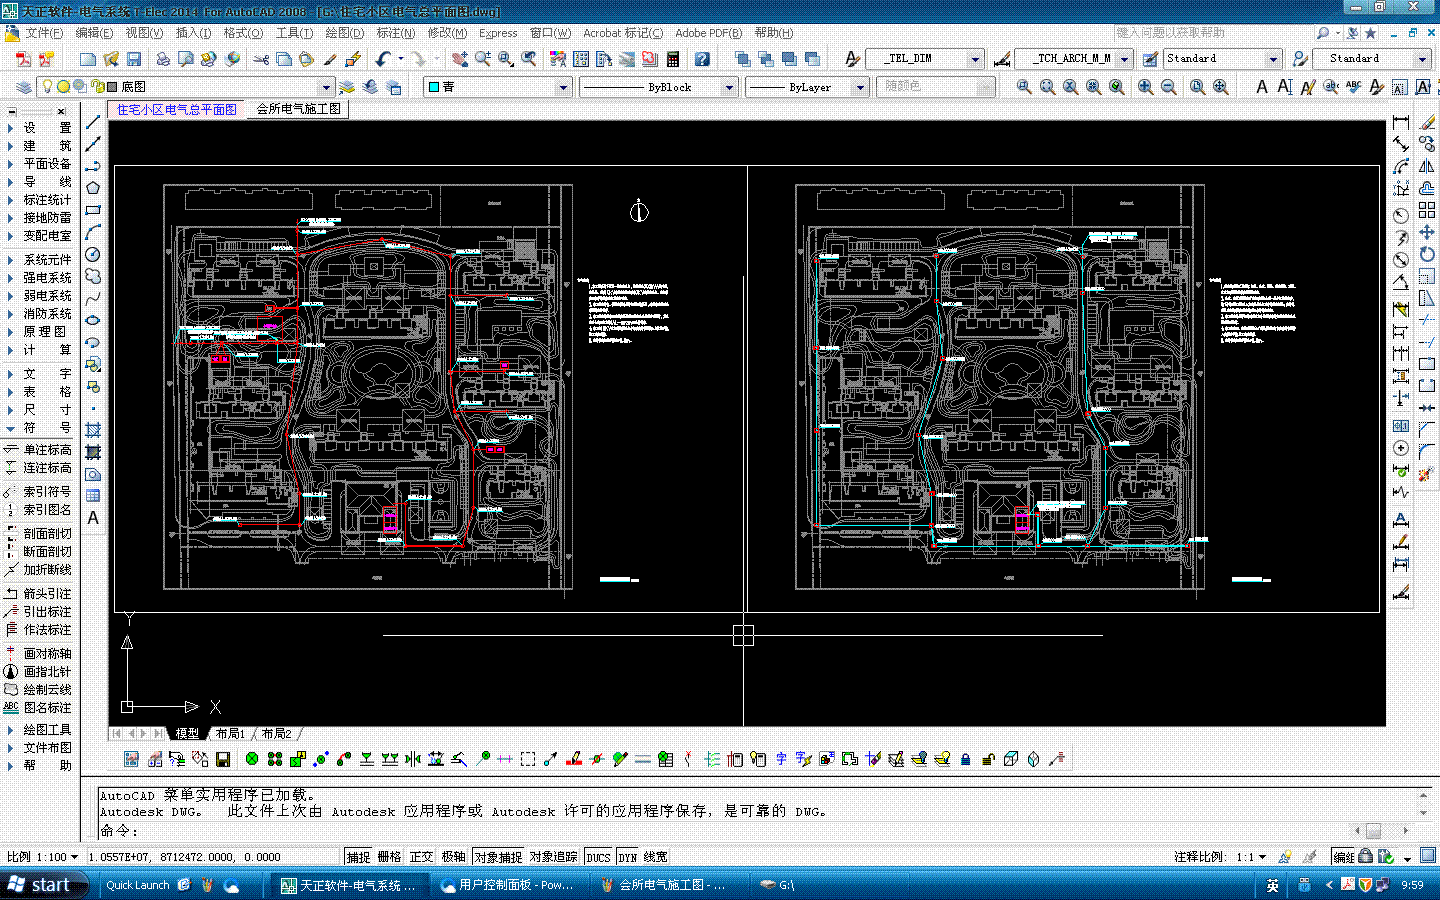Toggle 极轴 polar tracking in status bar
Image resolution: width=1440 pixels, height=900 pixels.
coord(454,857)
